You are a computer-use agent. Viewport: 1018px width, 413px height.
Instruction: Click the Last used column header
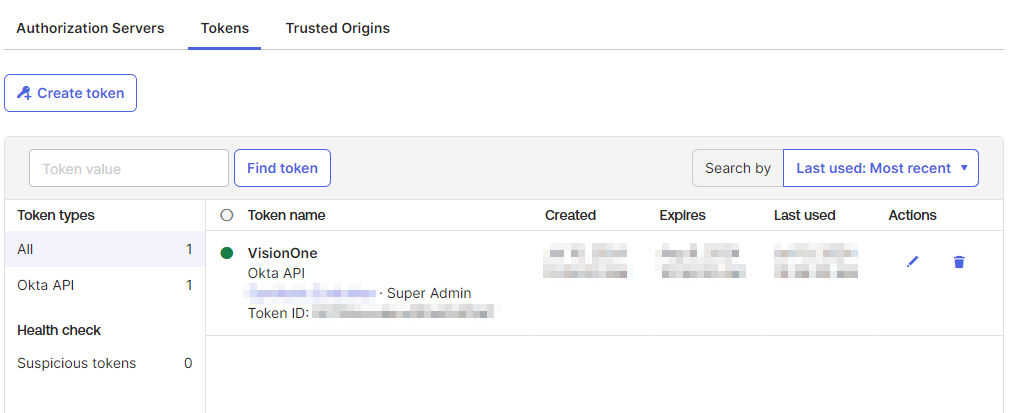coord(804,215)
